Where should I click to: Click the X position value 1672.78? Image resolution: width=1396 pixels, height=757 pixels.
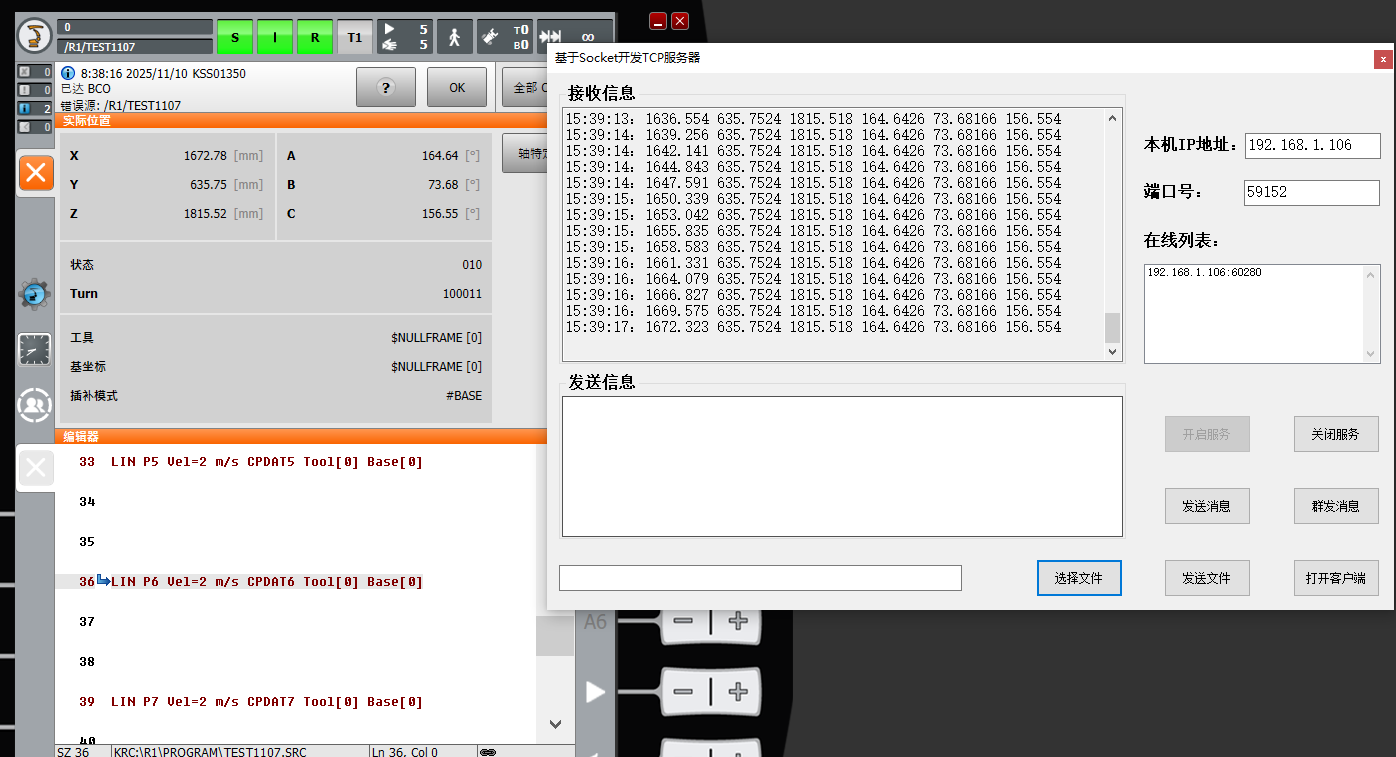pos(205,156)
